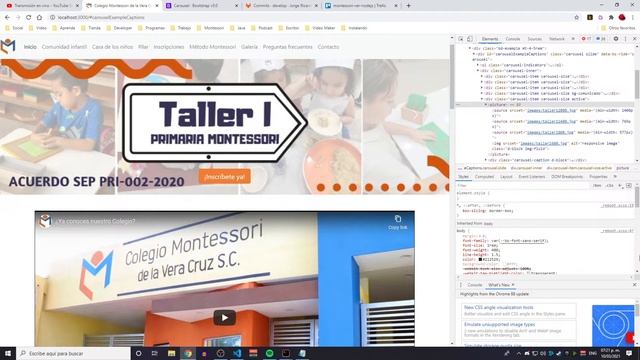Select div.carousel-inner breadcrumb
Viewport: 640px width, 360px height.
[526, 168]
